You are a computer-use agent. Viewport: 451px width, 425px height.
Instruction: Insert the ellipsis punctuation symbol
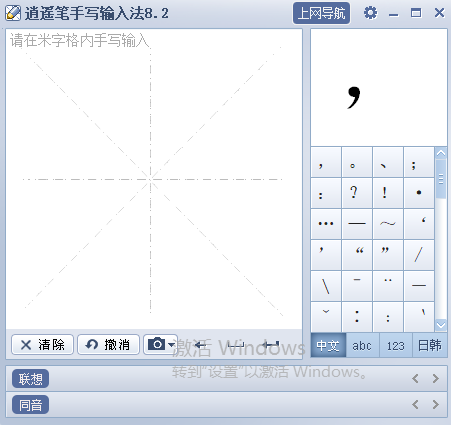(x=326, y=224)
